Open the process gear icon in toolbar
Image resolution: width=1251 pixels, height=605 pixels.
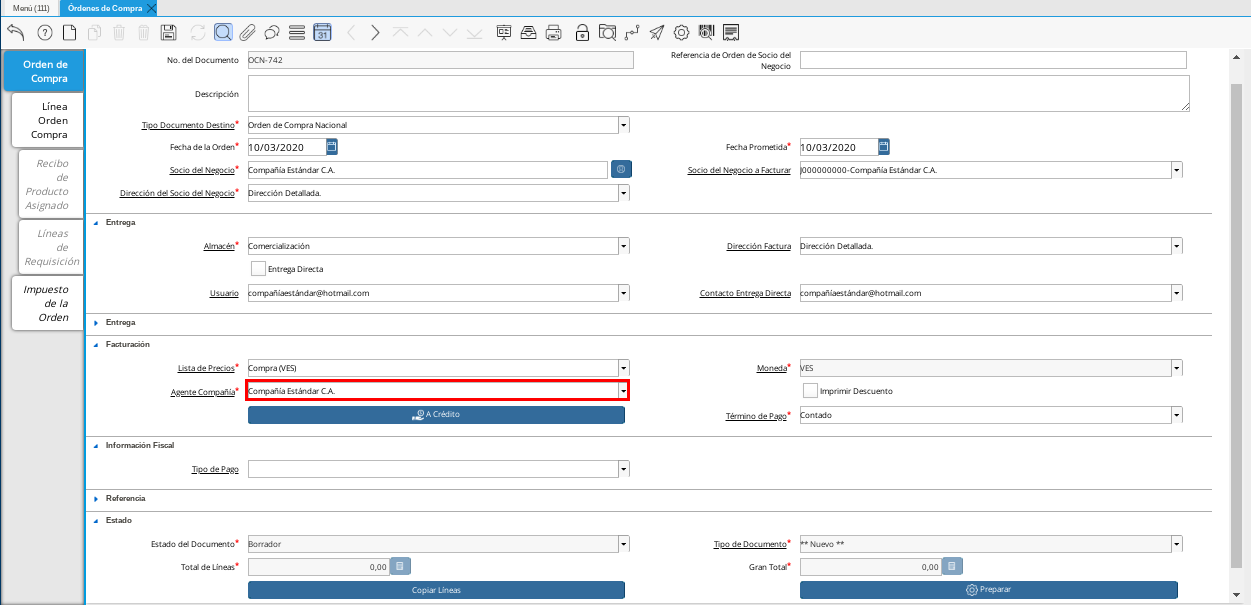(681, 32)
